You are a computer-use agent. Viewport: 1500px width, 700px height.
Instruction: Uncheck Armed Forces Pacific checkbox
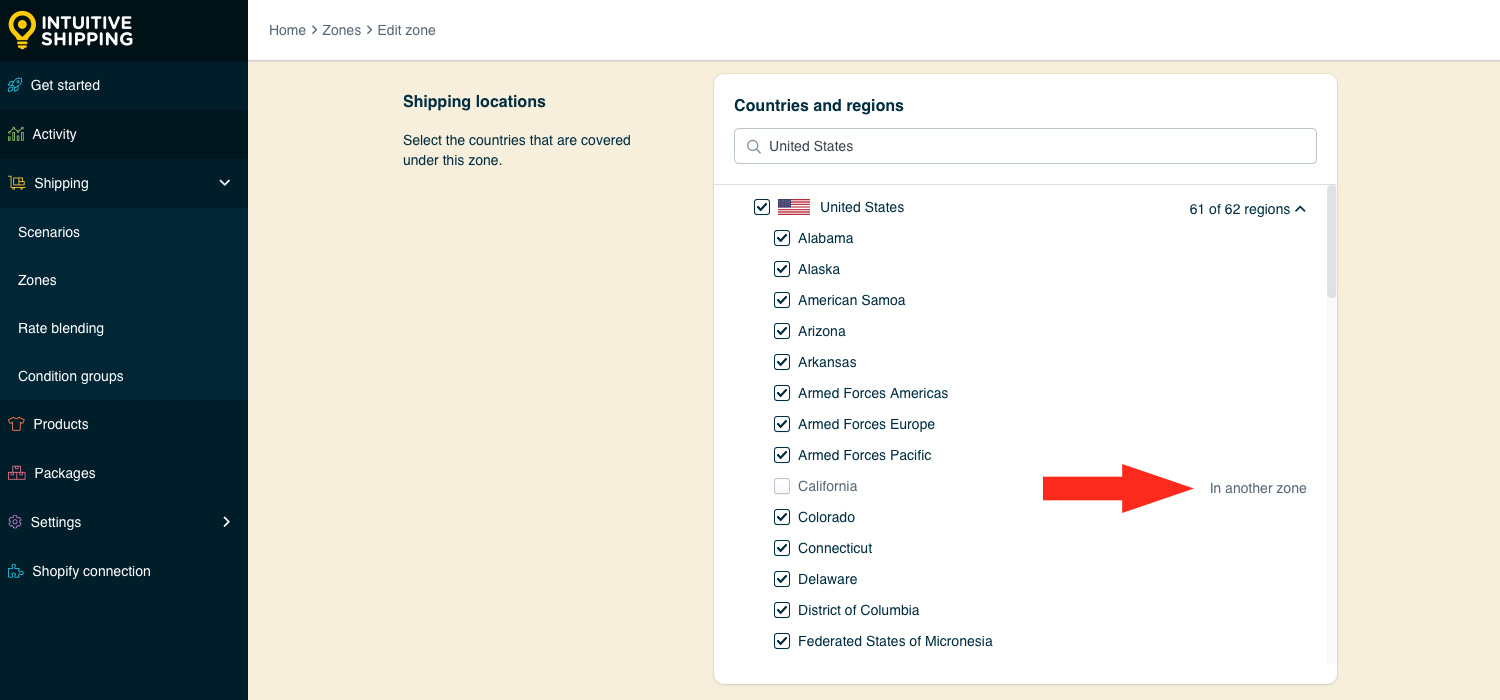782,455
